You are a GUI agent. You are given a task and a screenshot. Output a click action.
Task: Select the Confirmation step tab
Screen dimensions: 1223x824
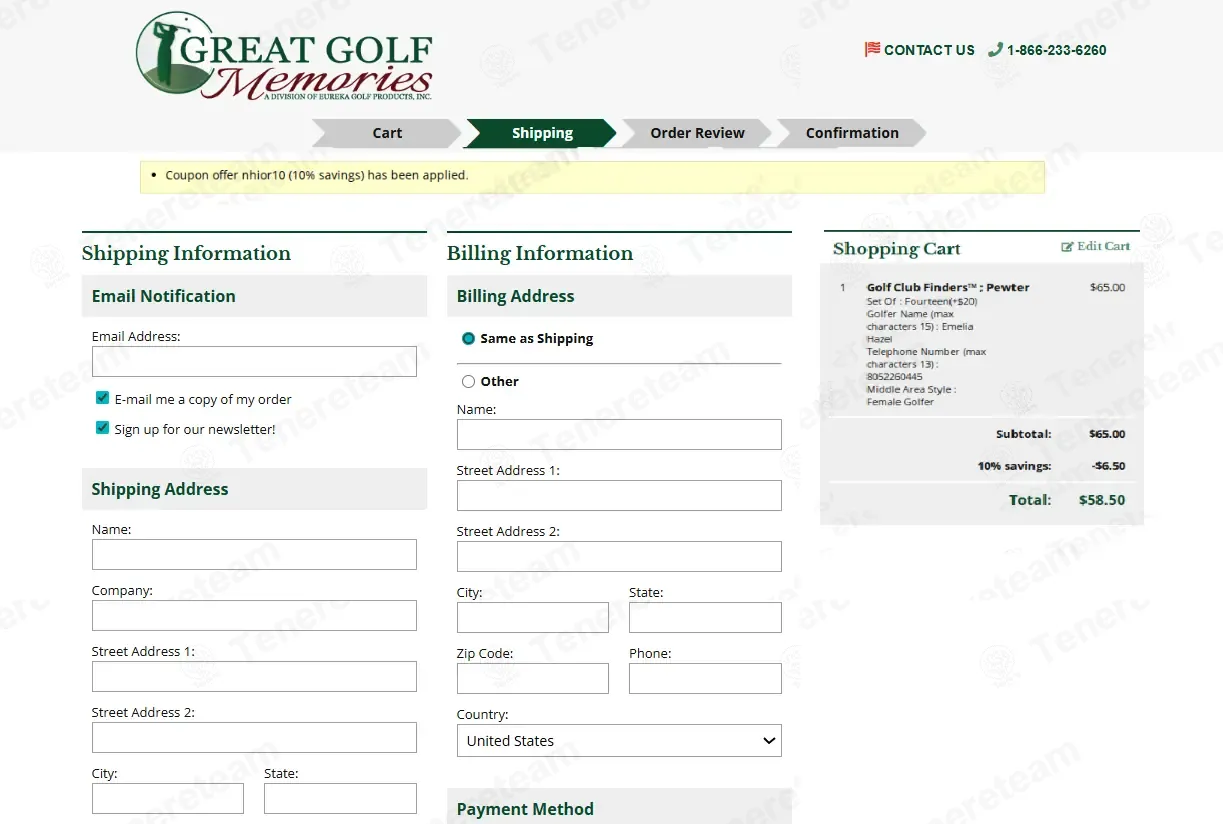click(x=852, y=133)
